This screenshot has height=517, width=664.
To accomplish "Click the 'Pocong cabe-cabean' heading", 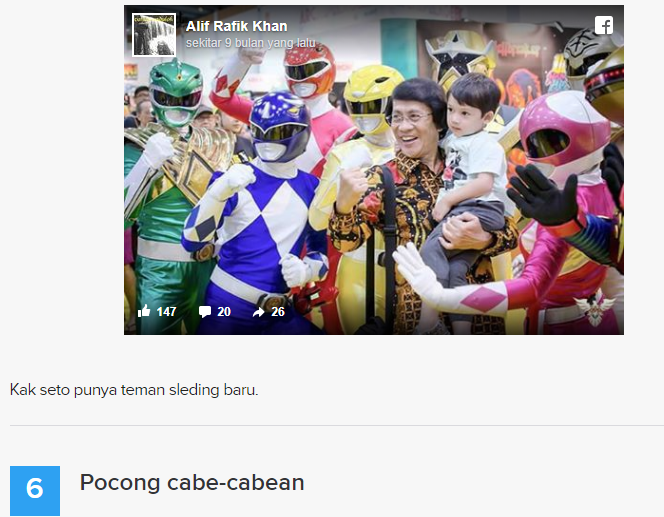I will (192, 482).
